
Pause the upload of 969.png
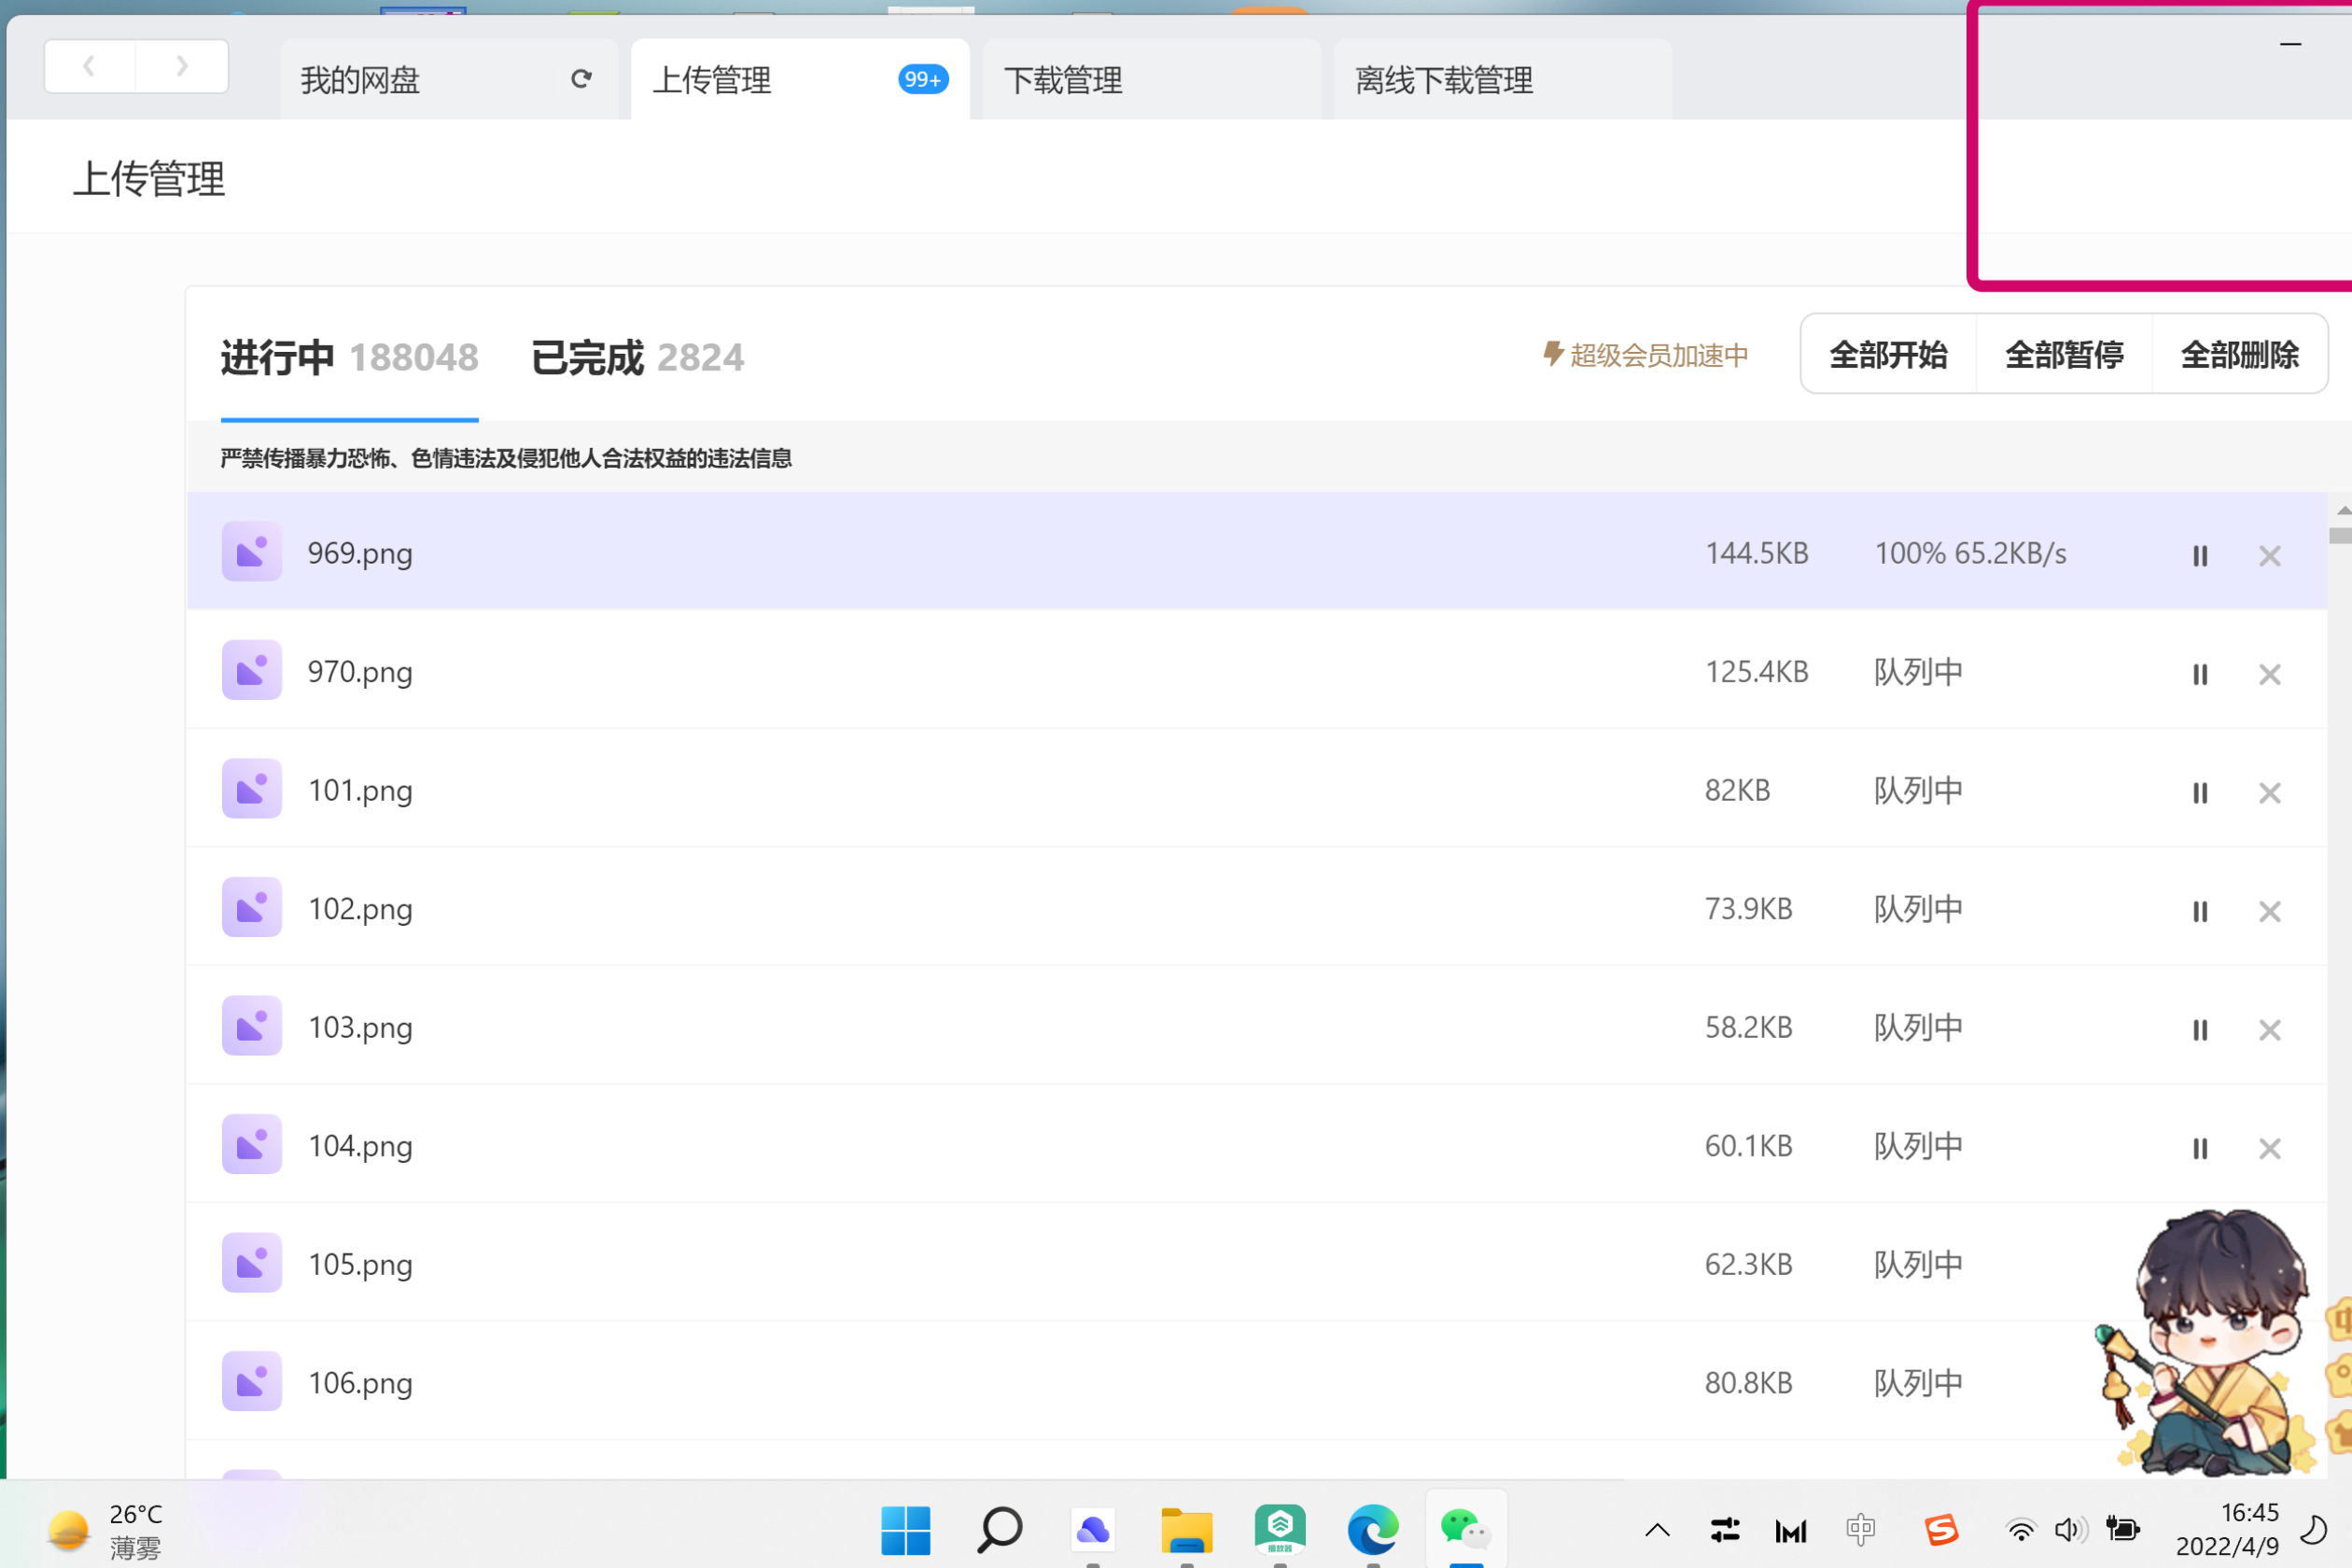pos(2199,556)
